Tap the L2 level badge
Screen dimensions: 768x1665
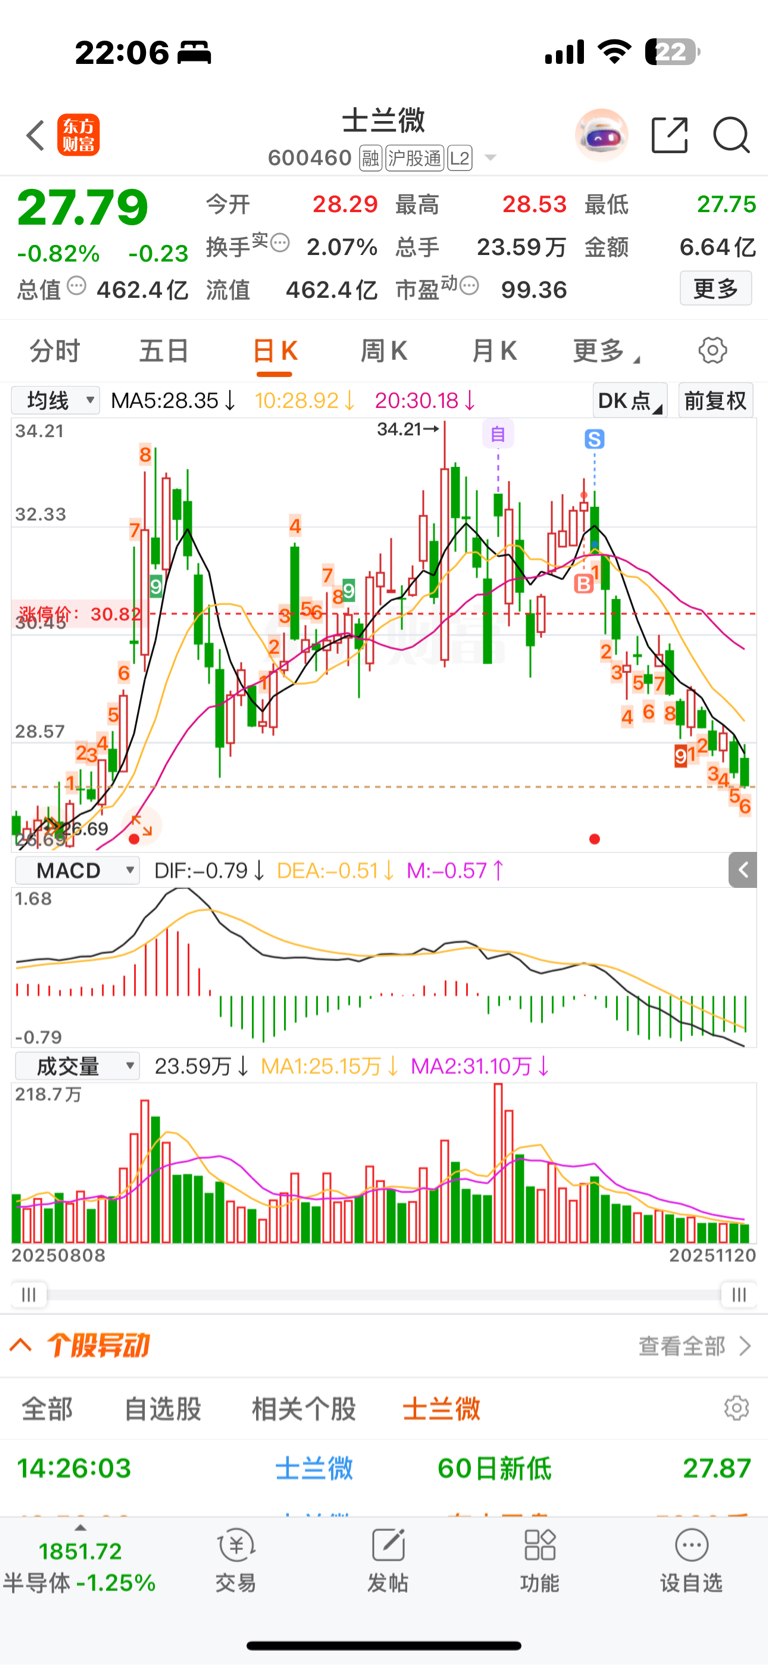click(460, 158)
